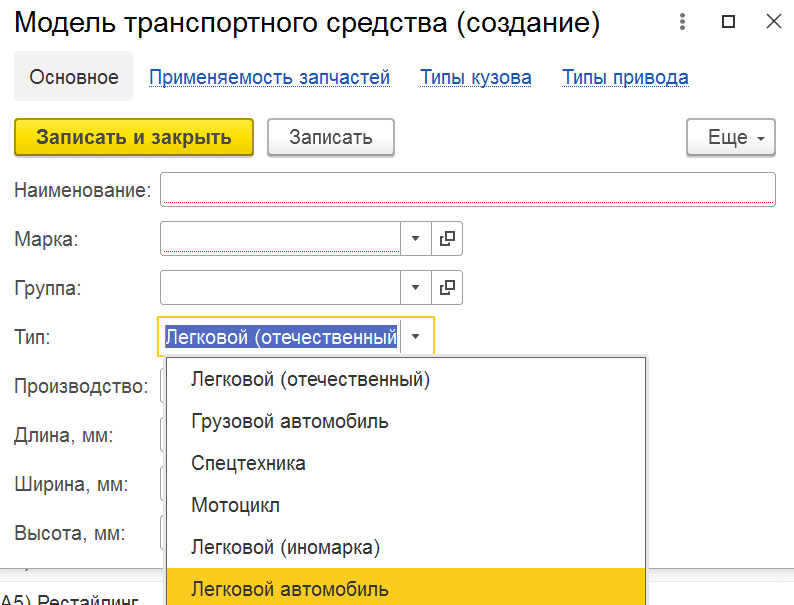Maximize the model creation window
794x605 pixels.
click(x=728, y=22)
